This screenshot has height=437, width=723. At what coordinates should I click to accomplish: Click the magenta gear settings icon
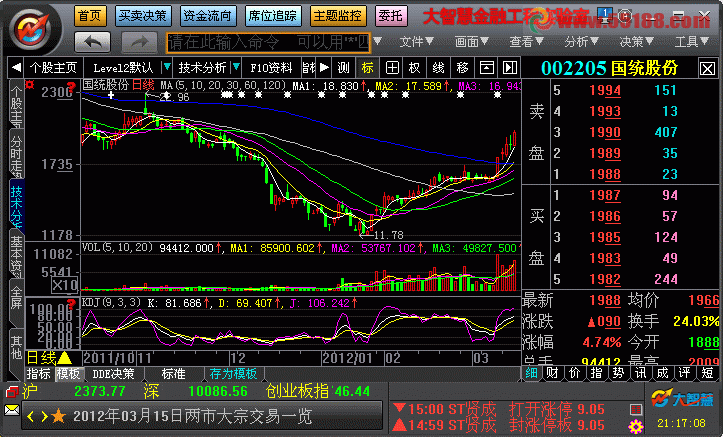pos(636,427)
